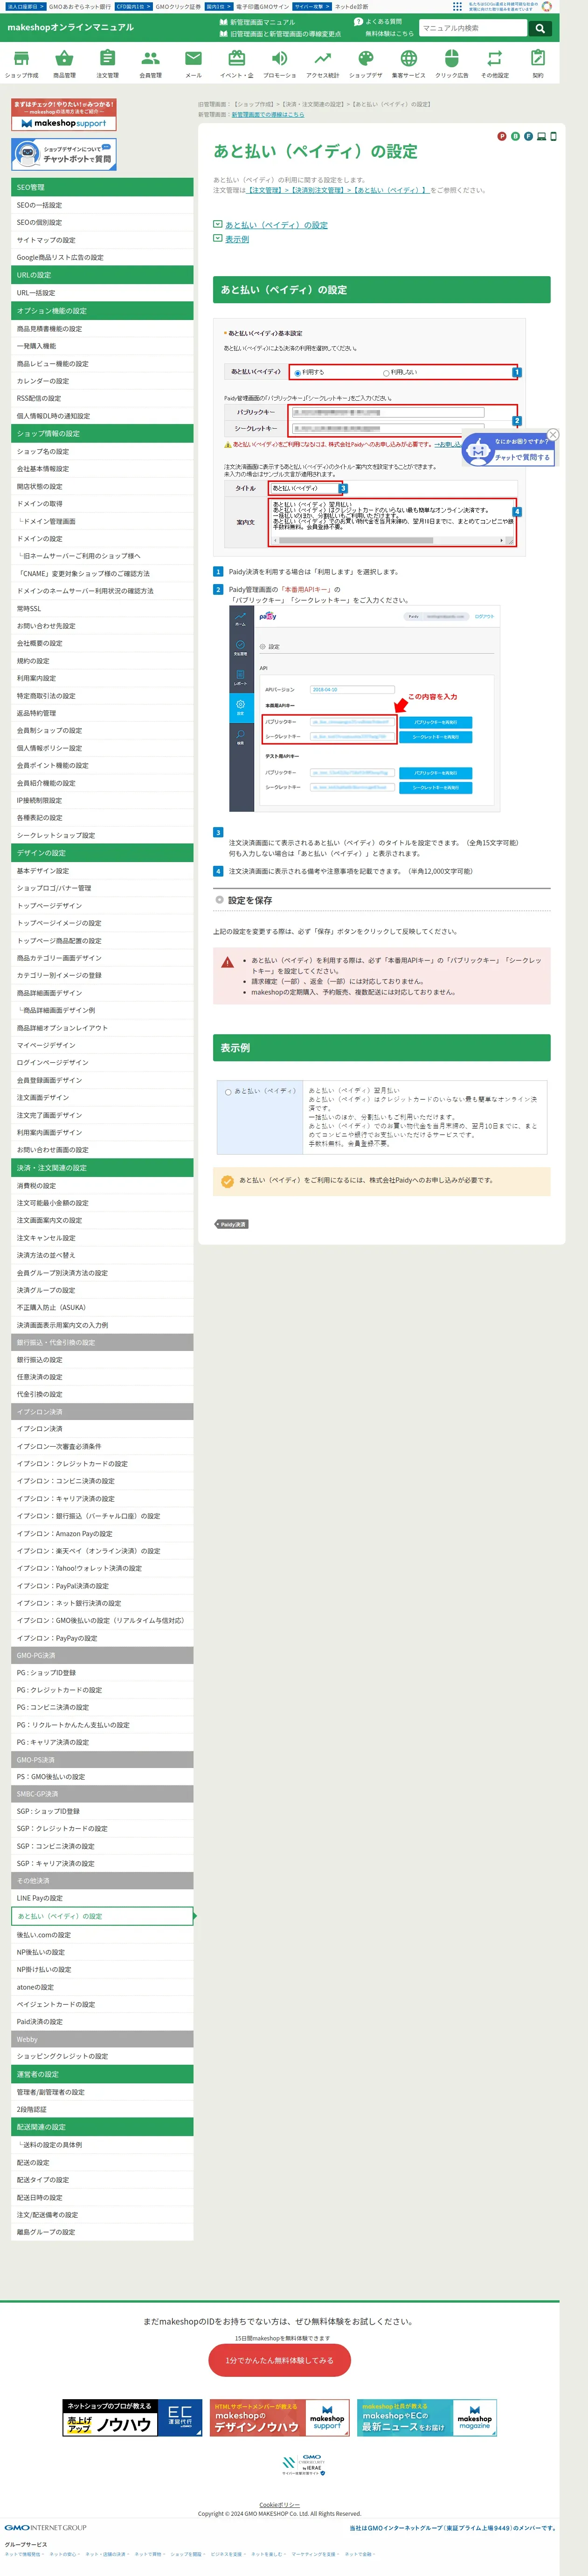Open サイトマップの設定 in sidebar

click(102, 240)
